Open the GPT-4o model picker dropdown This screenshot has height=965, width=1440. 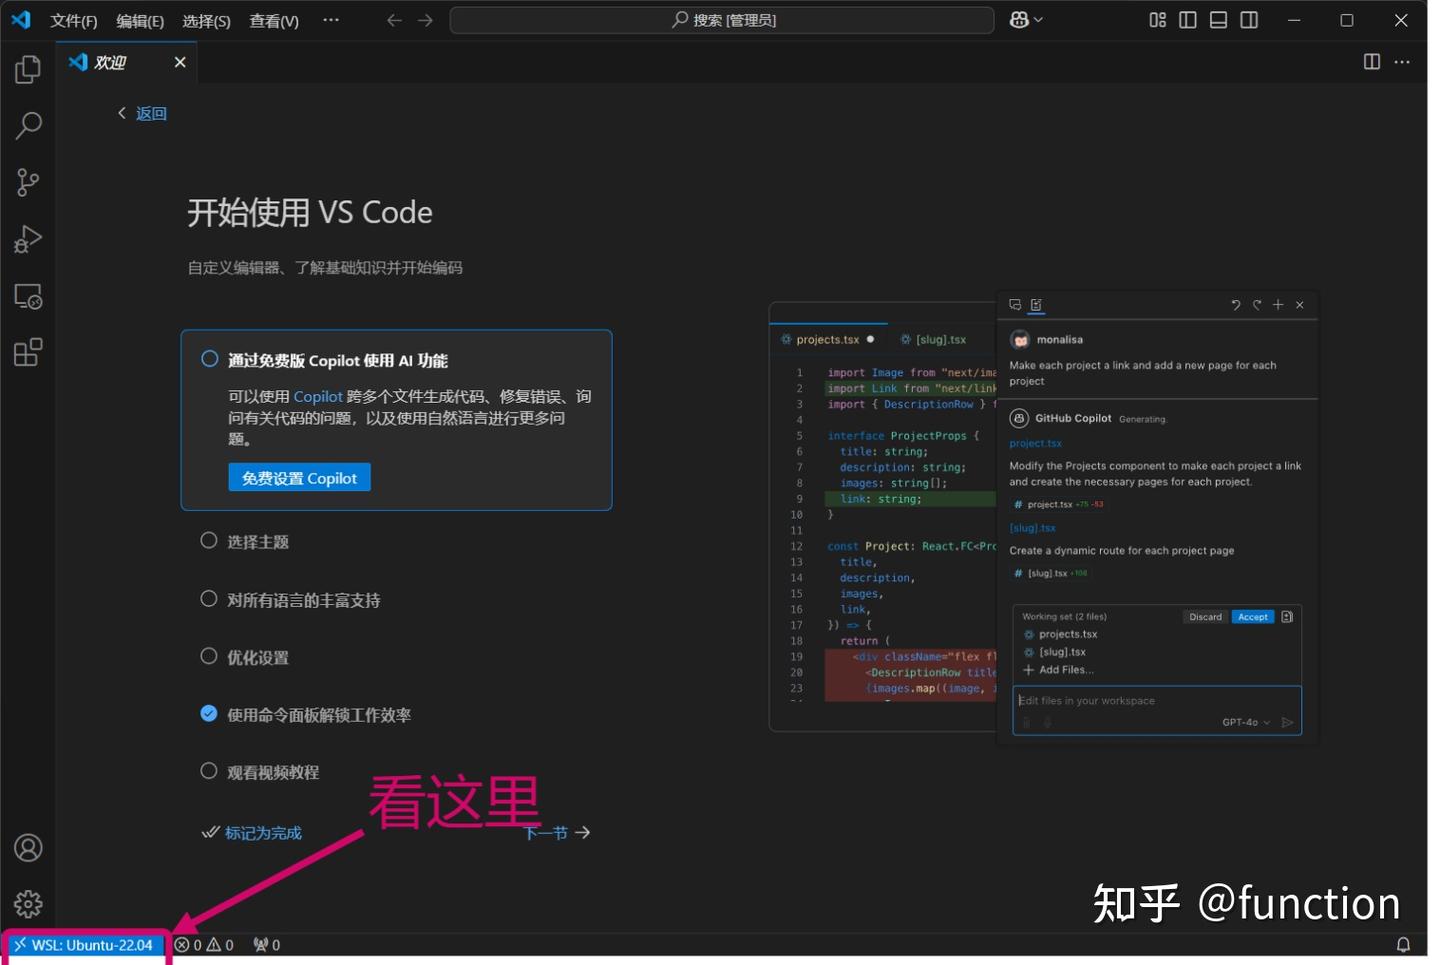pyautogui.click(x=1246, y=721)
